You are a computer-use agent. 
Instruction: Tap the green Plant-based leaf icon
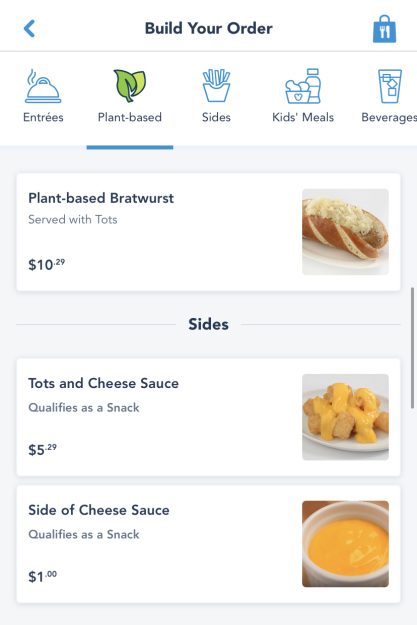click(x=130, y=86)
